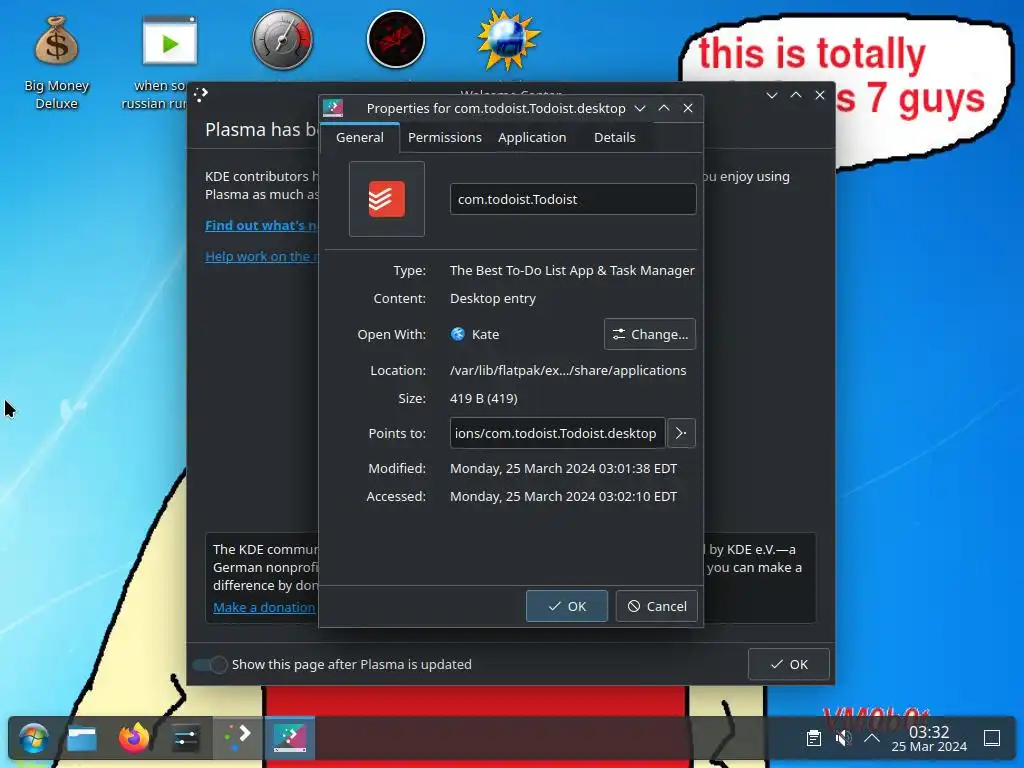This screenshot has width=1024, height=768.
Task: Minimize the Properties dialog
Action: (x=640, y=108)
